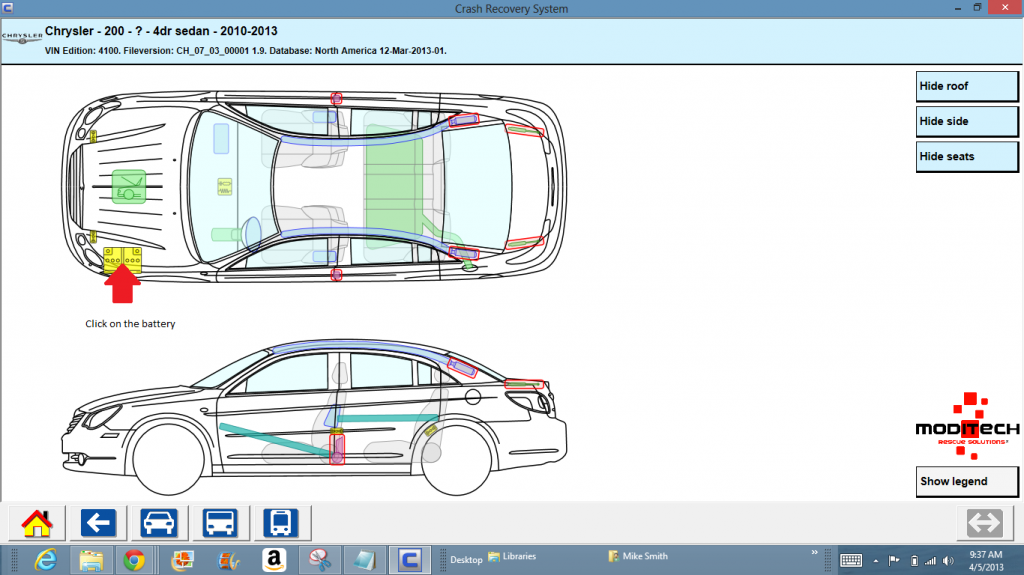Launch Google Chrome from taskbar

[x=135, y=560]
